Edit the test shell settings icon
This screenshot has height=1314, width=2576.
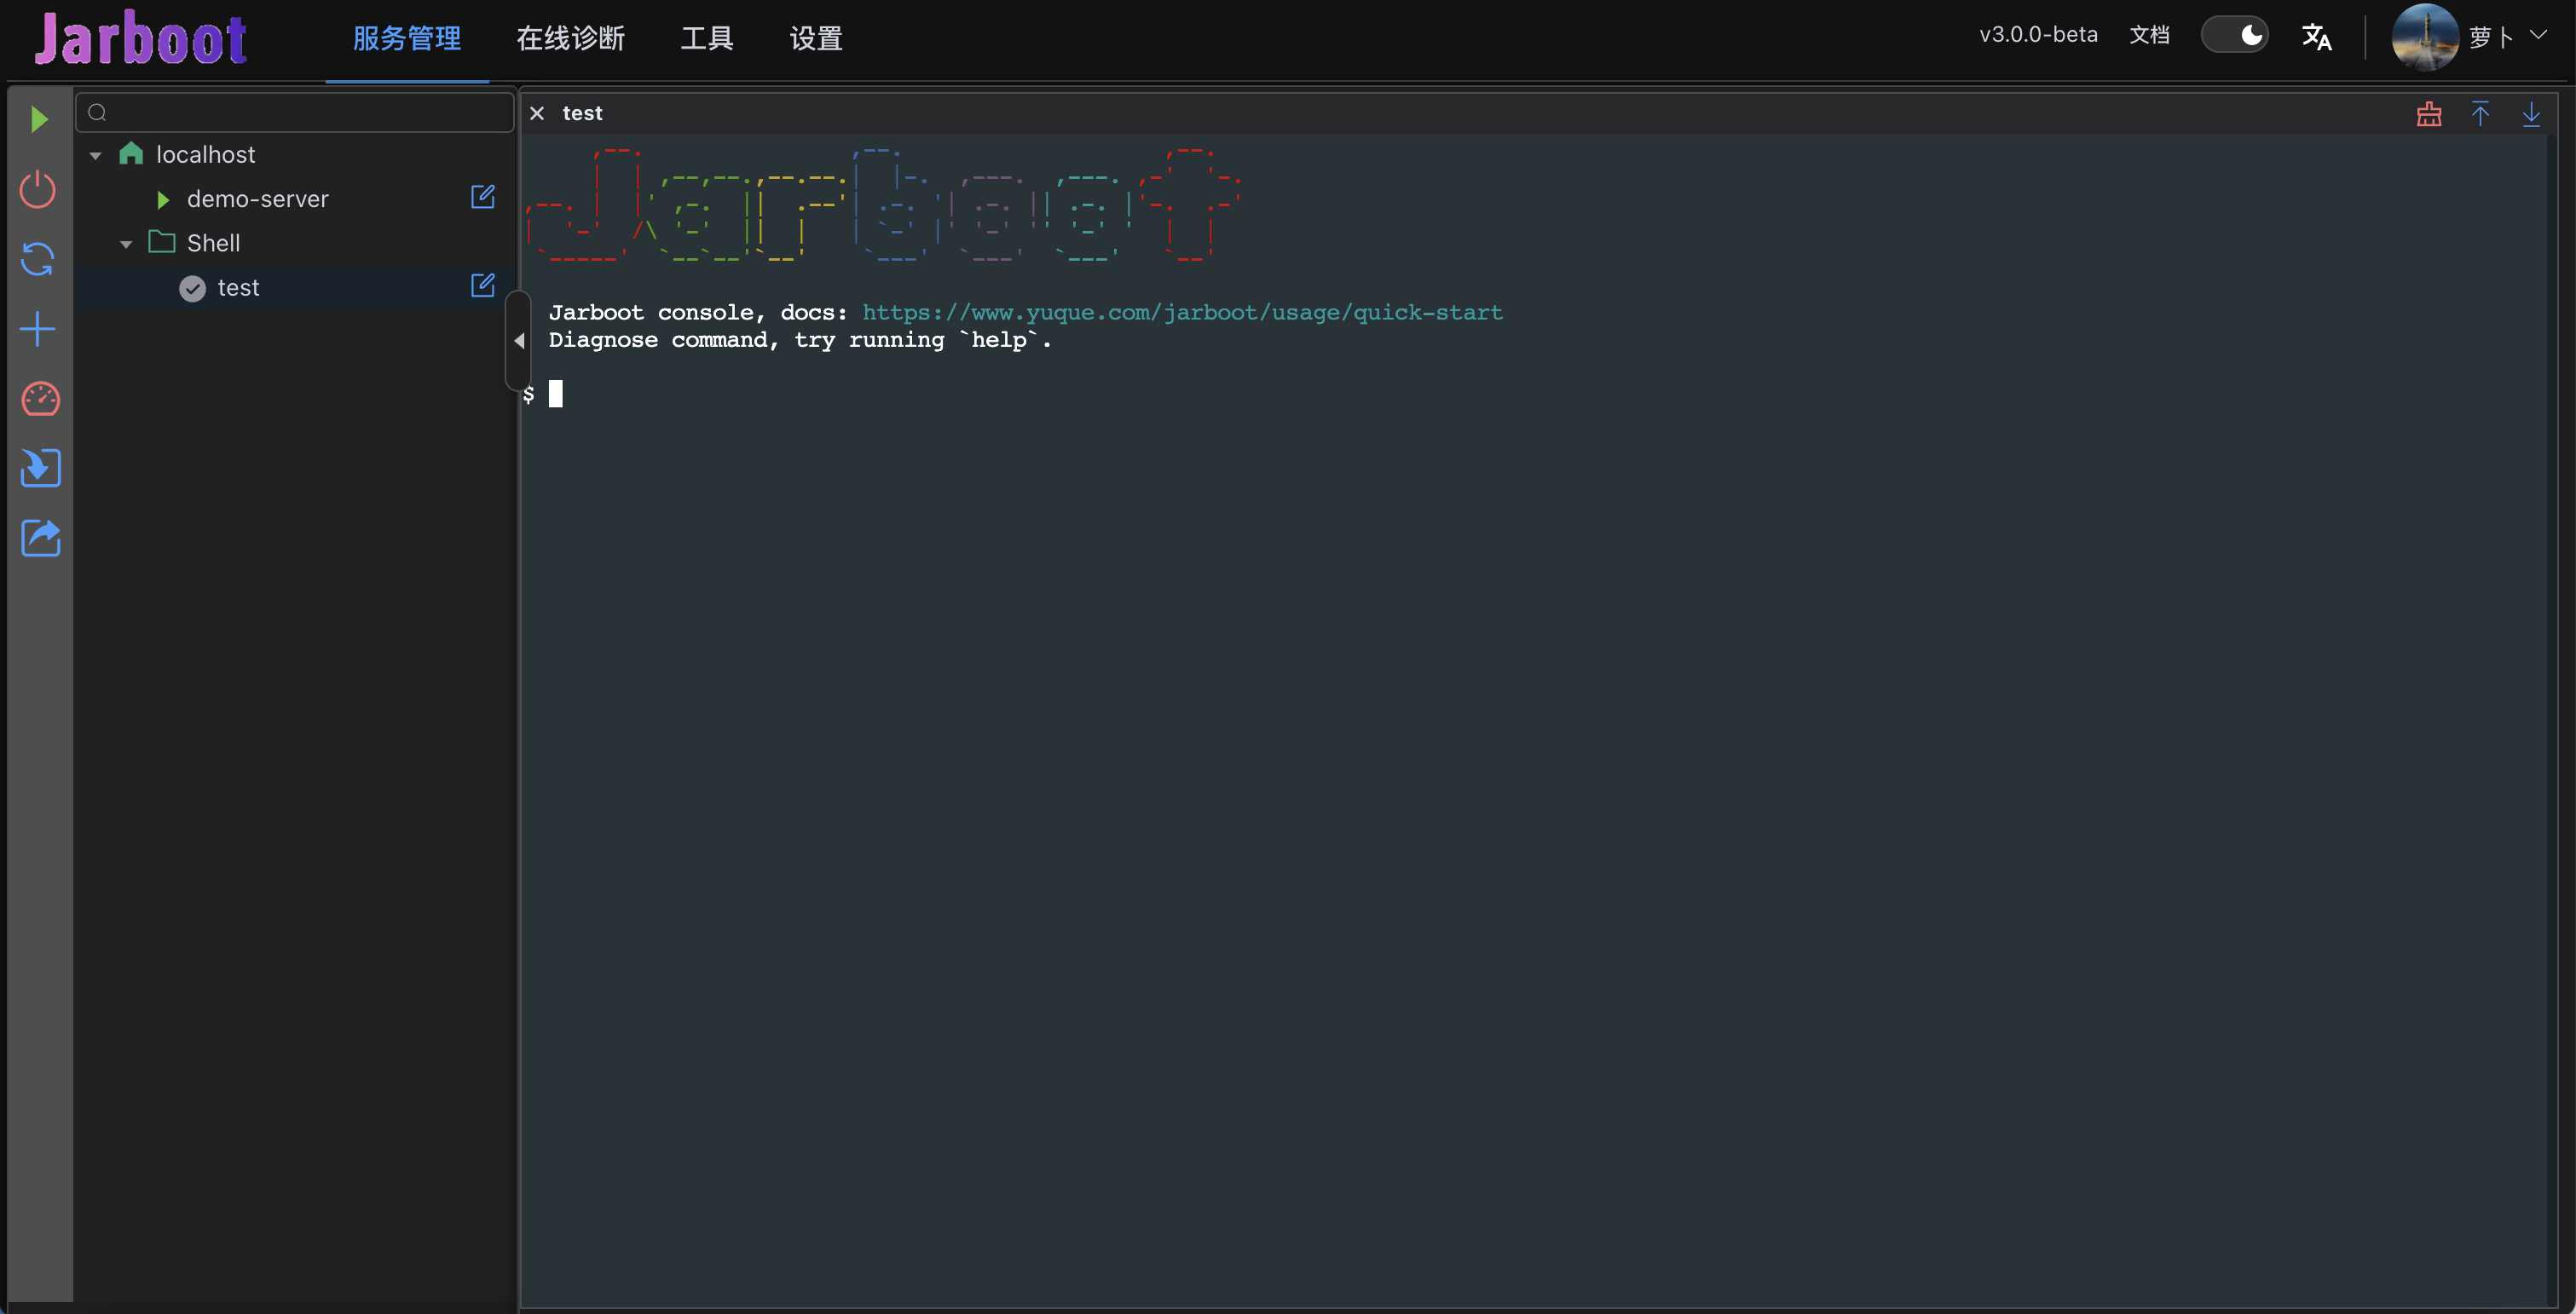click(x=483, y=286)
